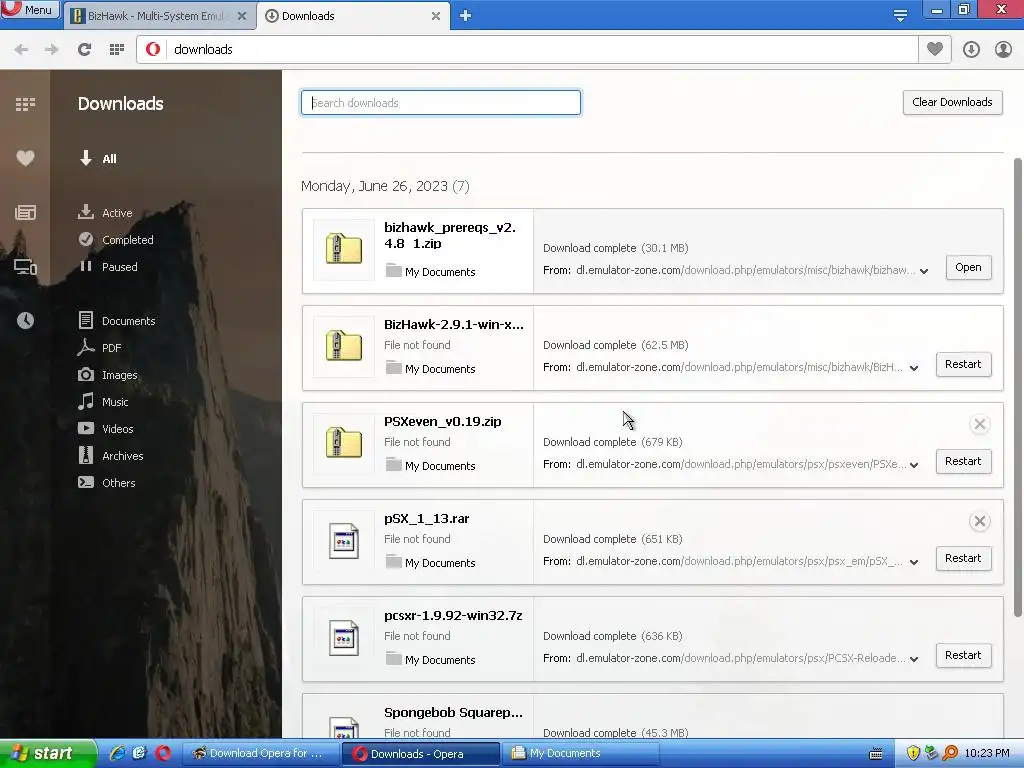
Task: Filter downloads by Others
Action: click(106, 483)
